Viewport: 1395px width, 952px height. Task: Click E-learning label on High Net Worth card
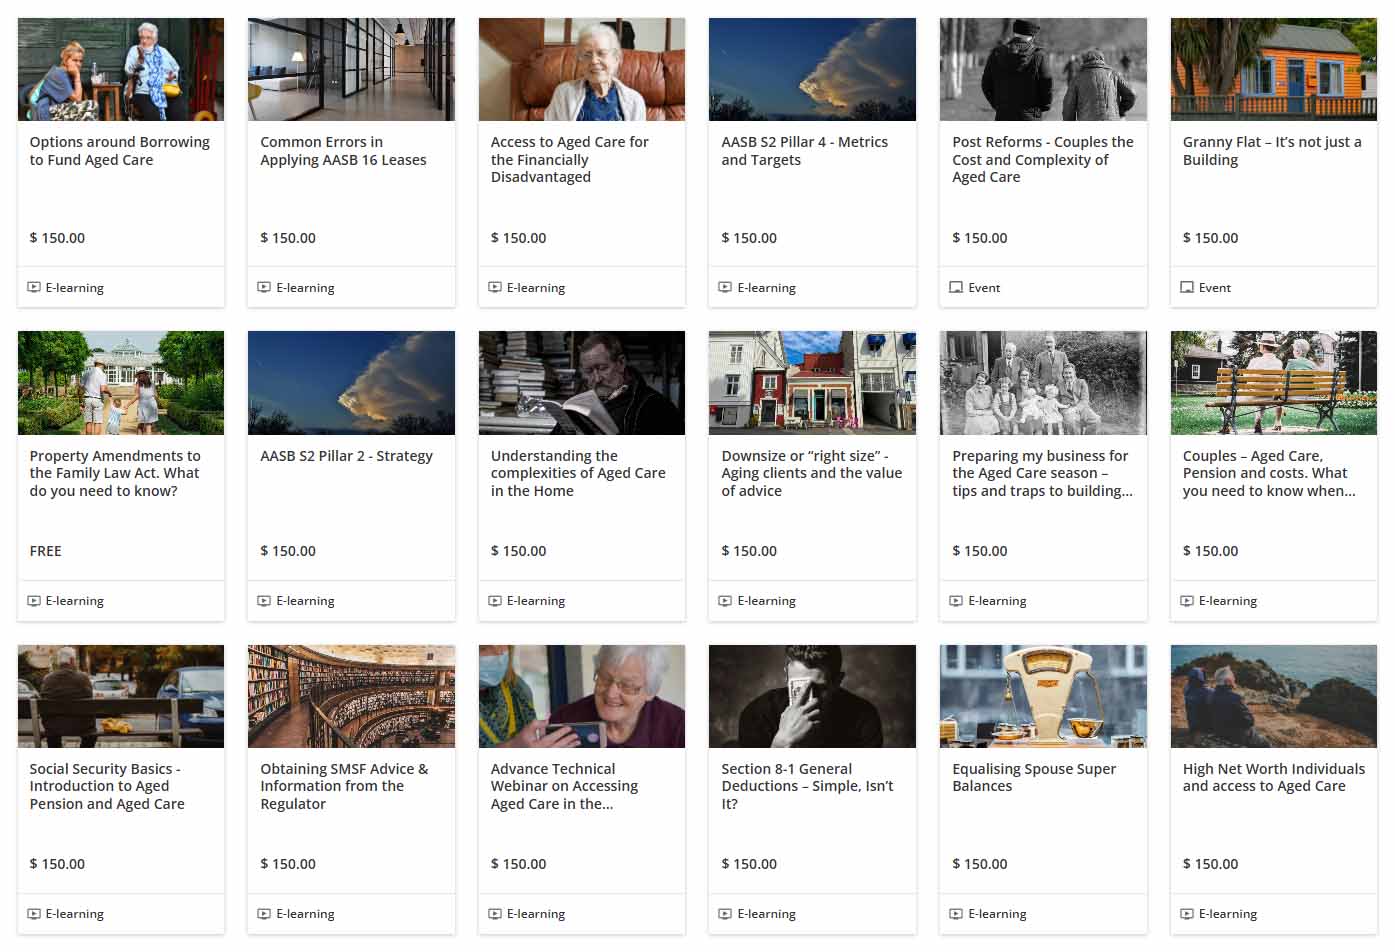point(1228,914)
